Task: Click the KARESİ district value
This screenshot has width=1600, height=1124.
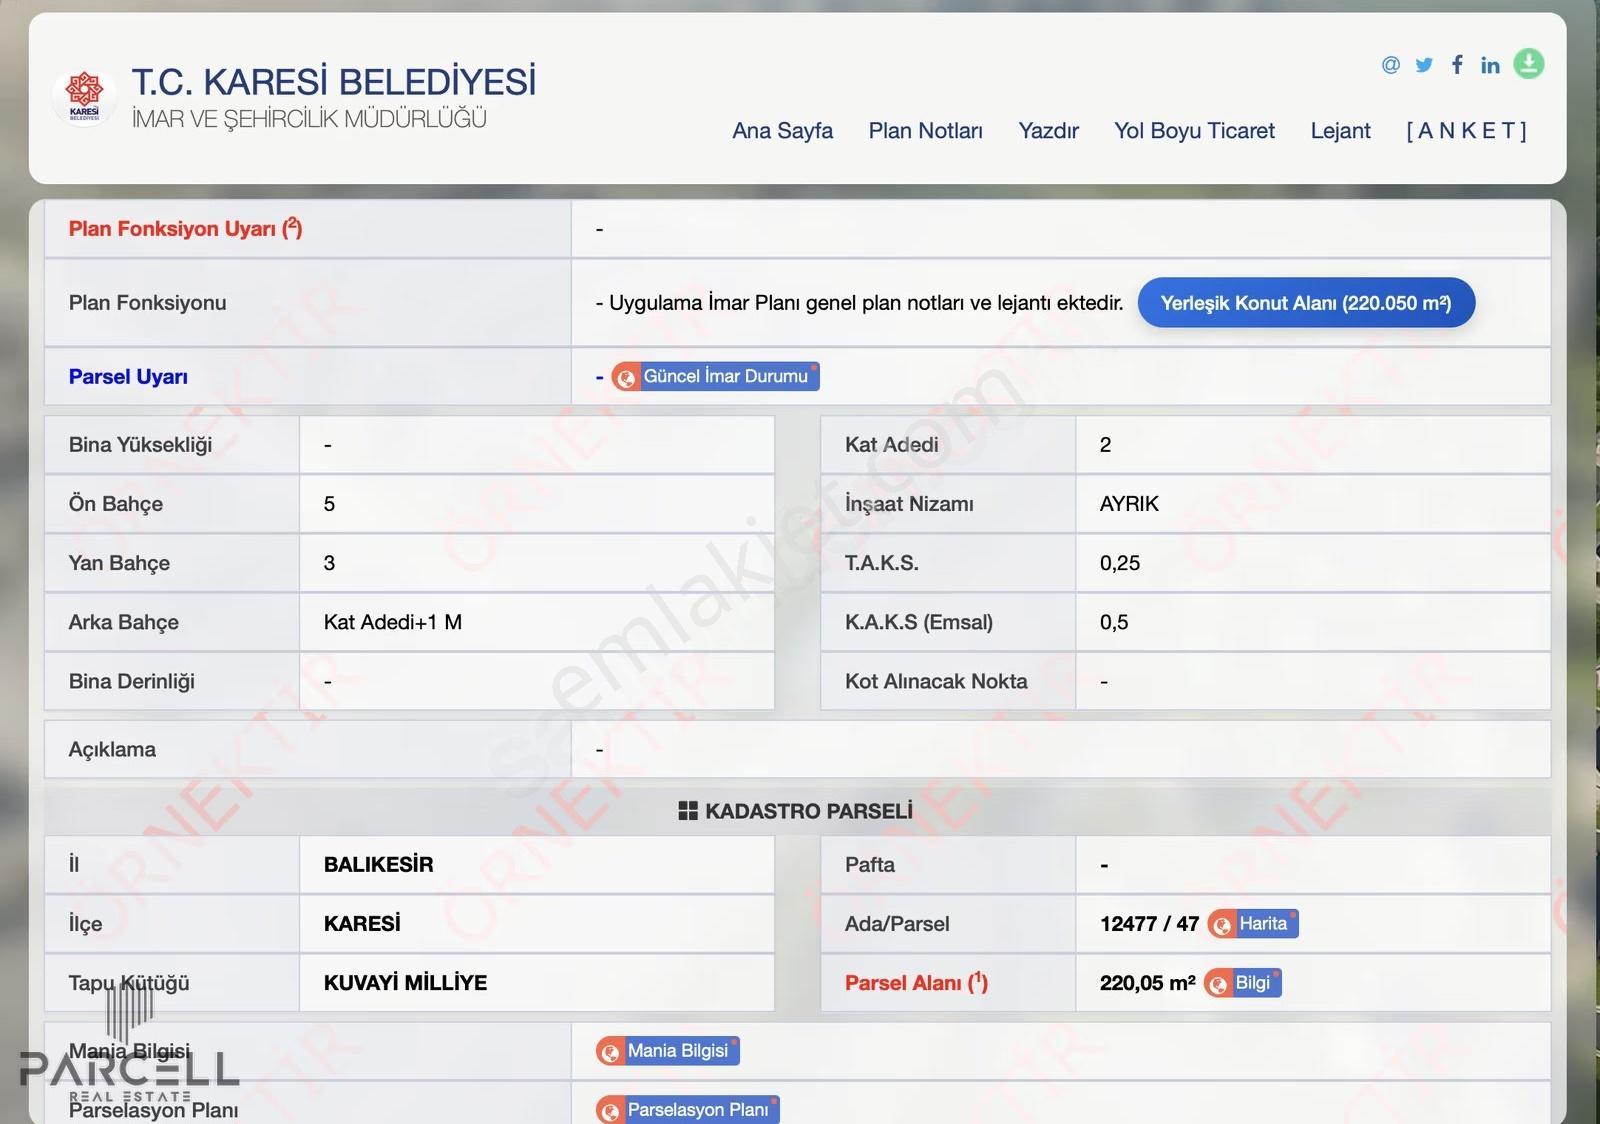Action: coord(362,924)
